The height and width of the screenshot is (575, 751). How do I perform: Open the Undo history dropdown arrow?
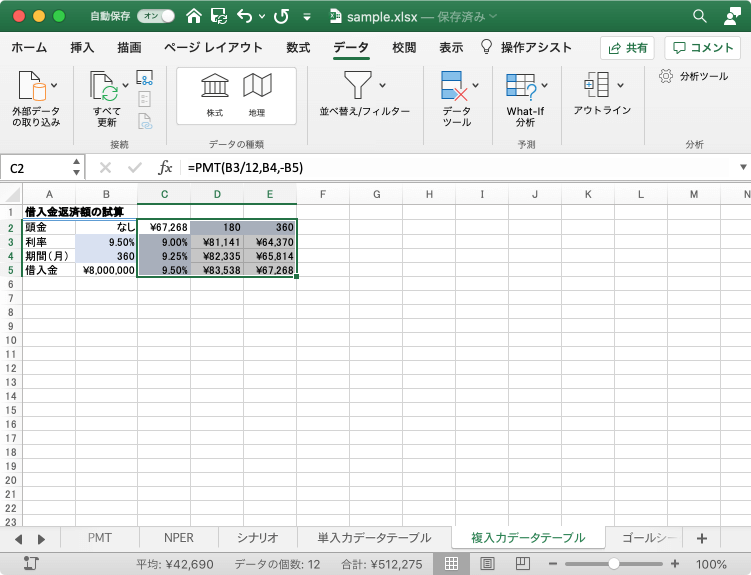click(x=262, y=16)
